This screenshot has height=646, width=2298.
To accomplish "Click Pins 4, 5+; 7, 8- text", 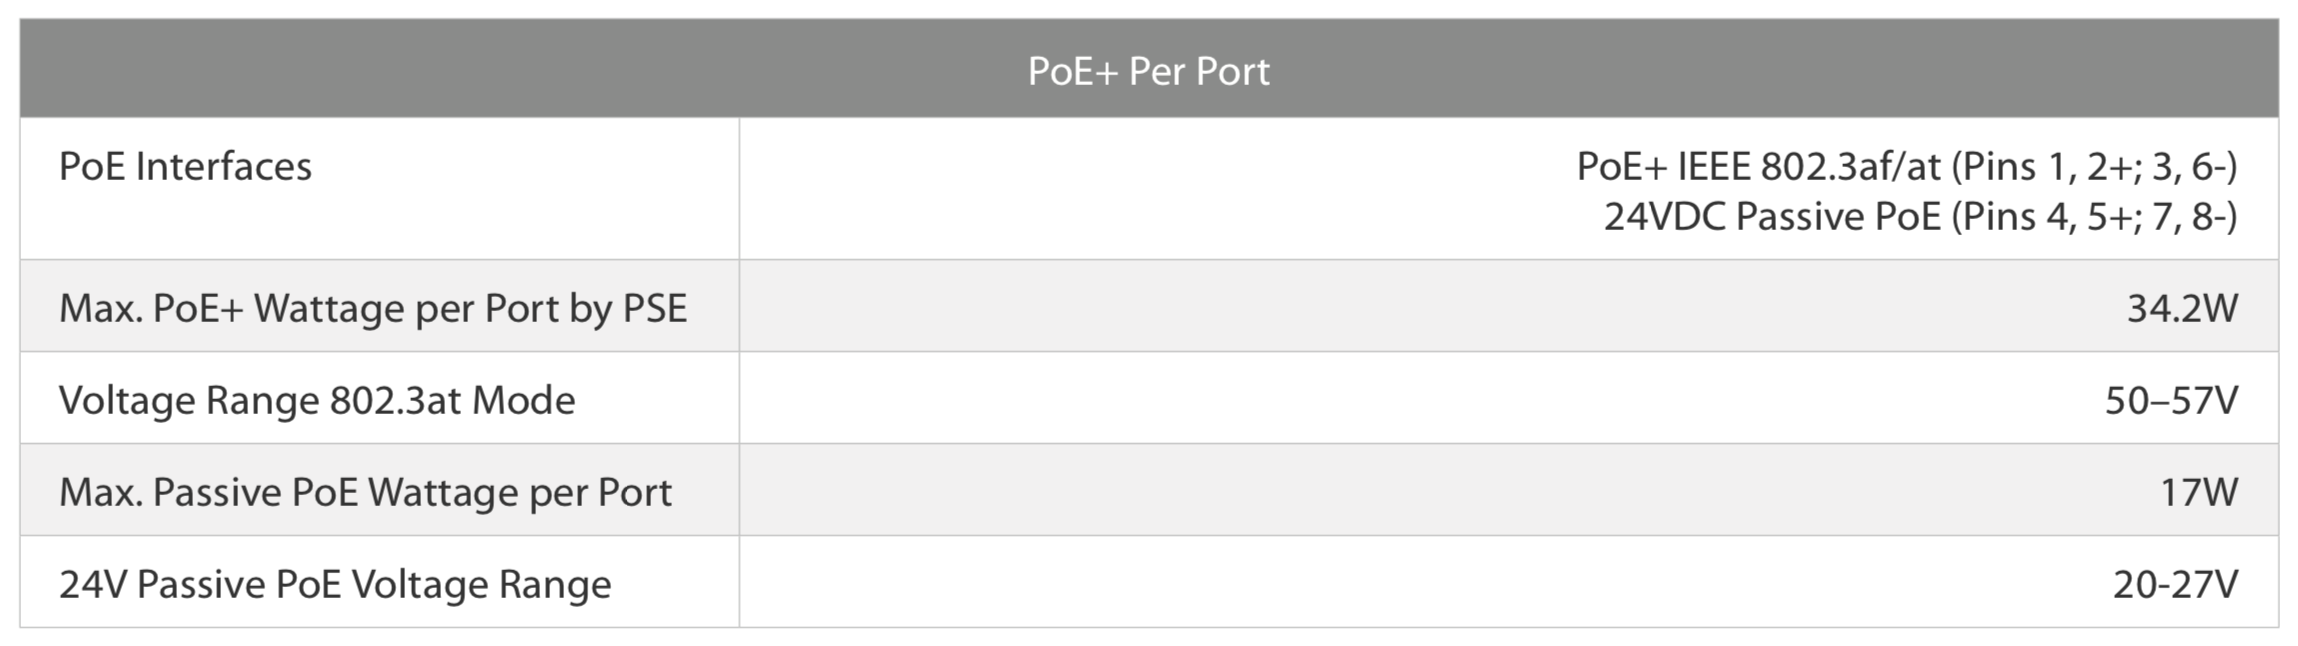I will pos(2095,216).
